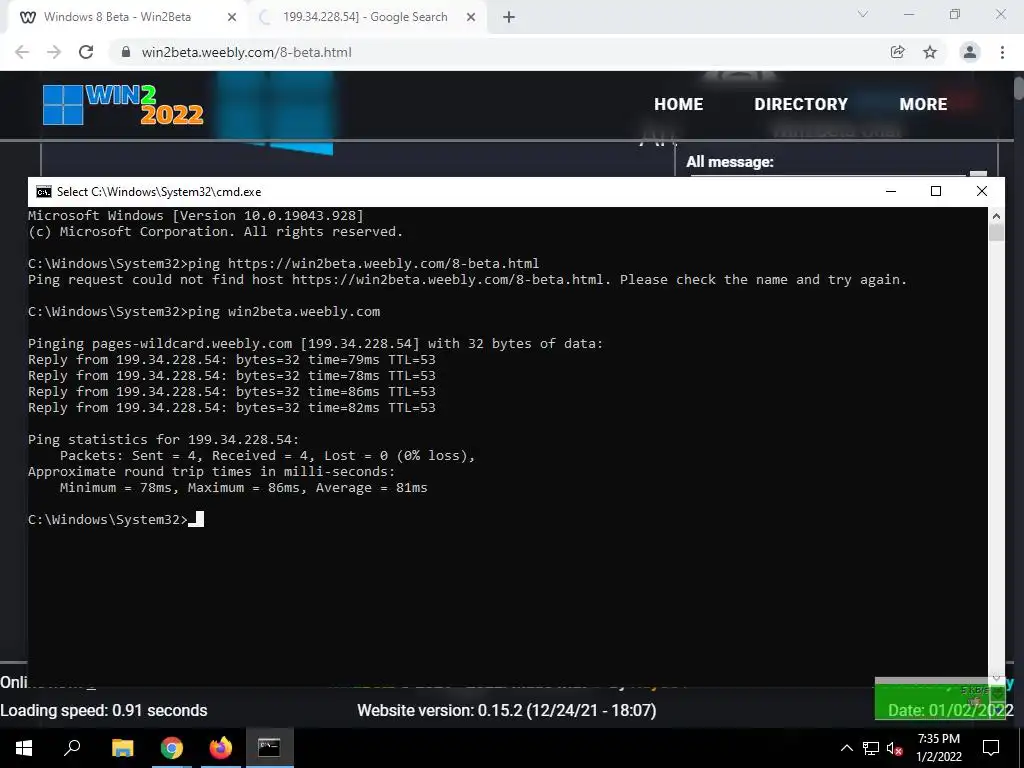Click Command Prompt taskbar icon
The height and width of the screenshot is (768, 1024).
pos(269,748)
